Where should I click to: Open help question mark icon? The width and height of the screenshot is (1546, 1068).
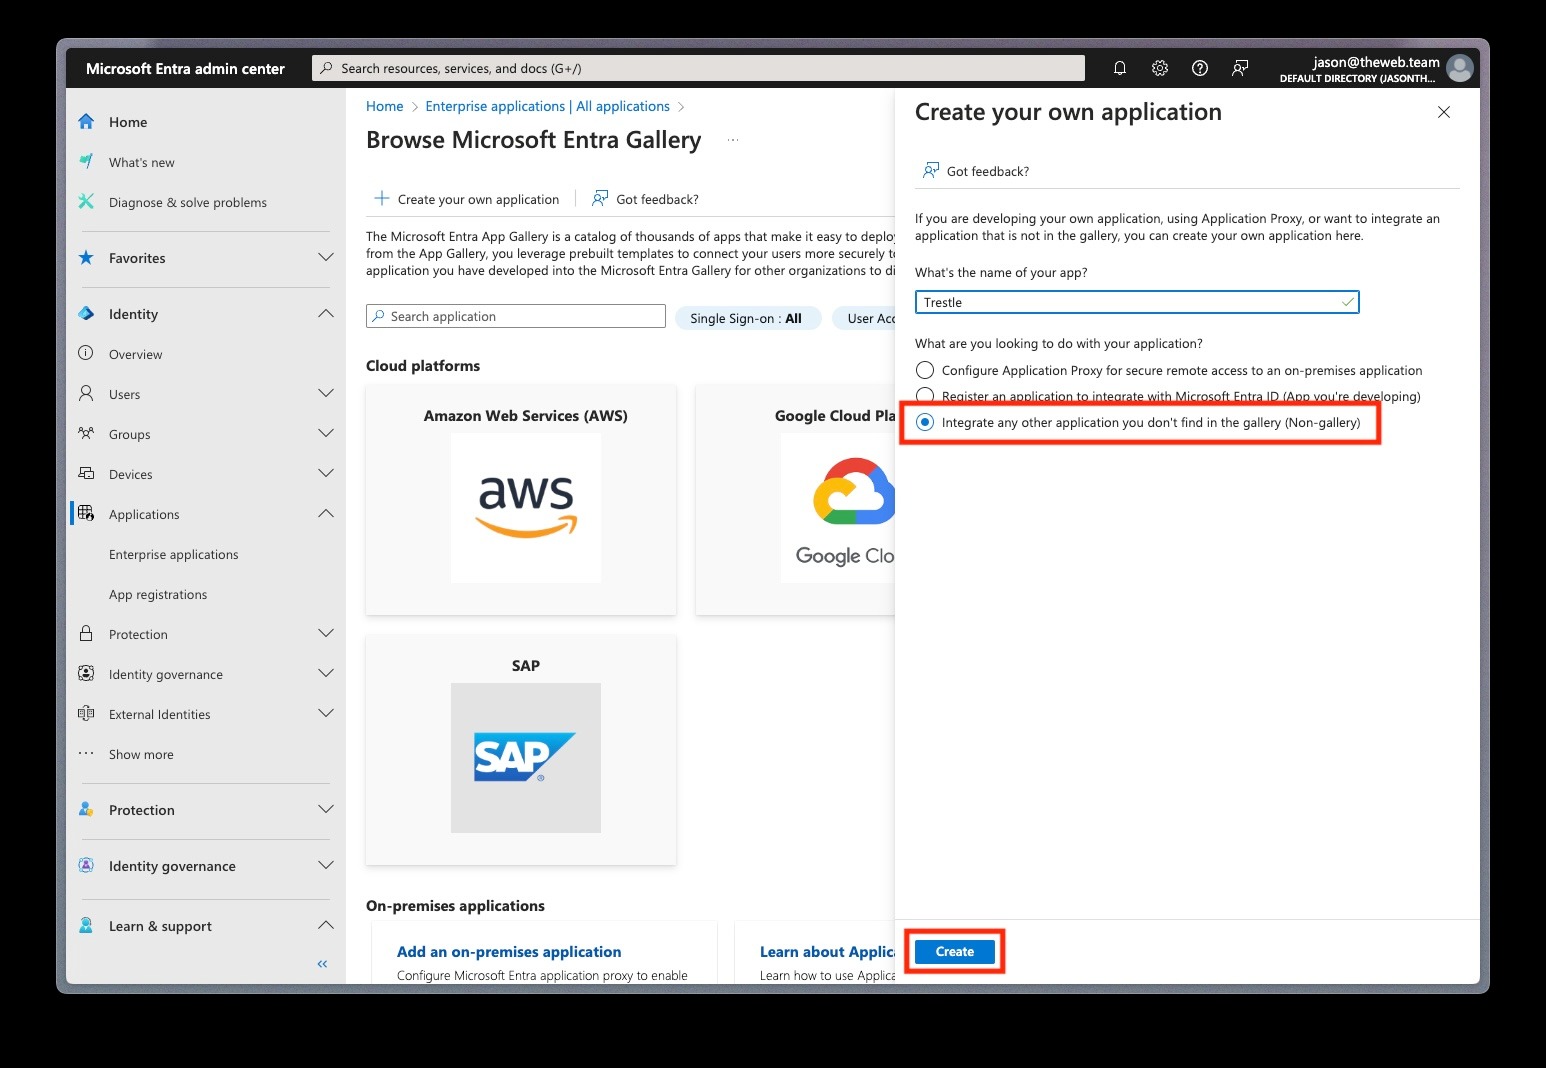pos(1200,68)
